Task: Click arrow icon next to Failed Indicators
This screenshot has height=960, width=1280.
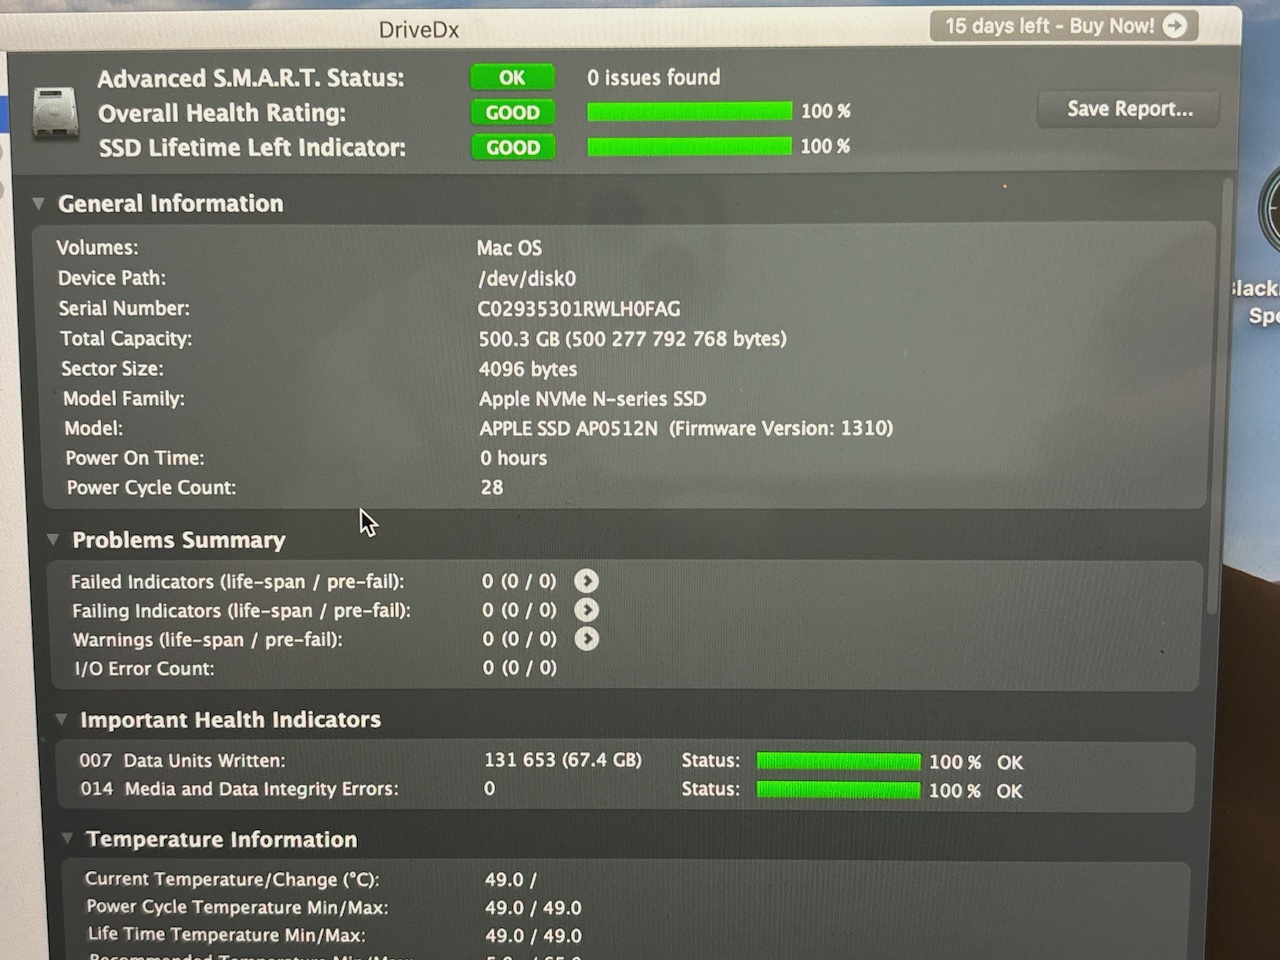Action: point(586,581)
